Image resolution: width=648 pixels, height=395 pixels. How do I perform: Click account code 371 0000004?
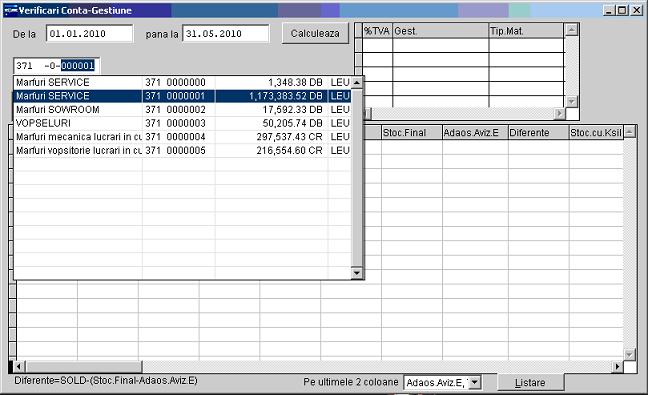click(x=175, y=137)
